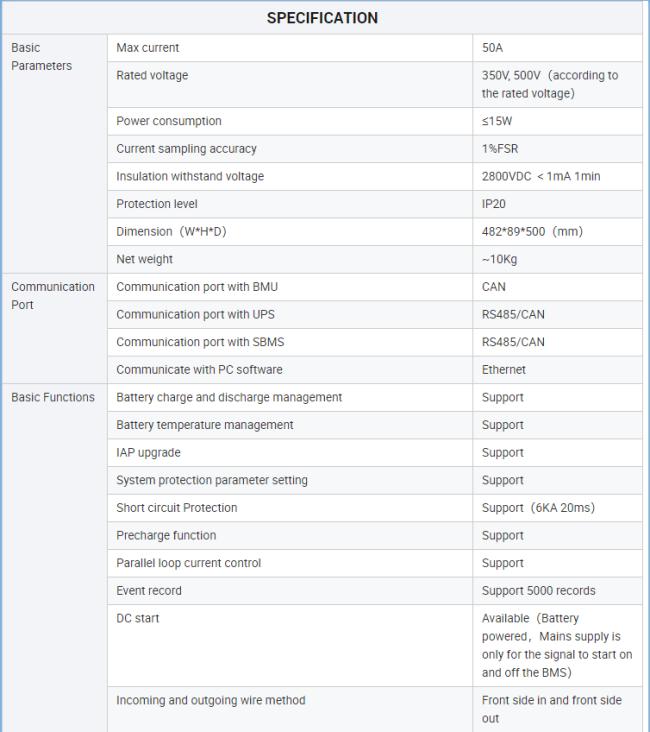650x732 pixels.
Task: Select the 50A value cell
Action: pyautogui.click(x=494, y=48)
